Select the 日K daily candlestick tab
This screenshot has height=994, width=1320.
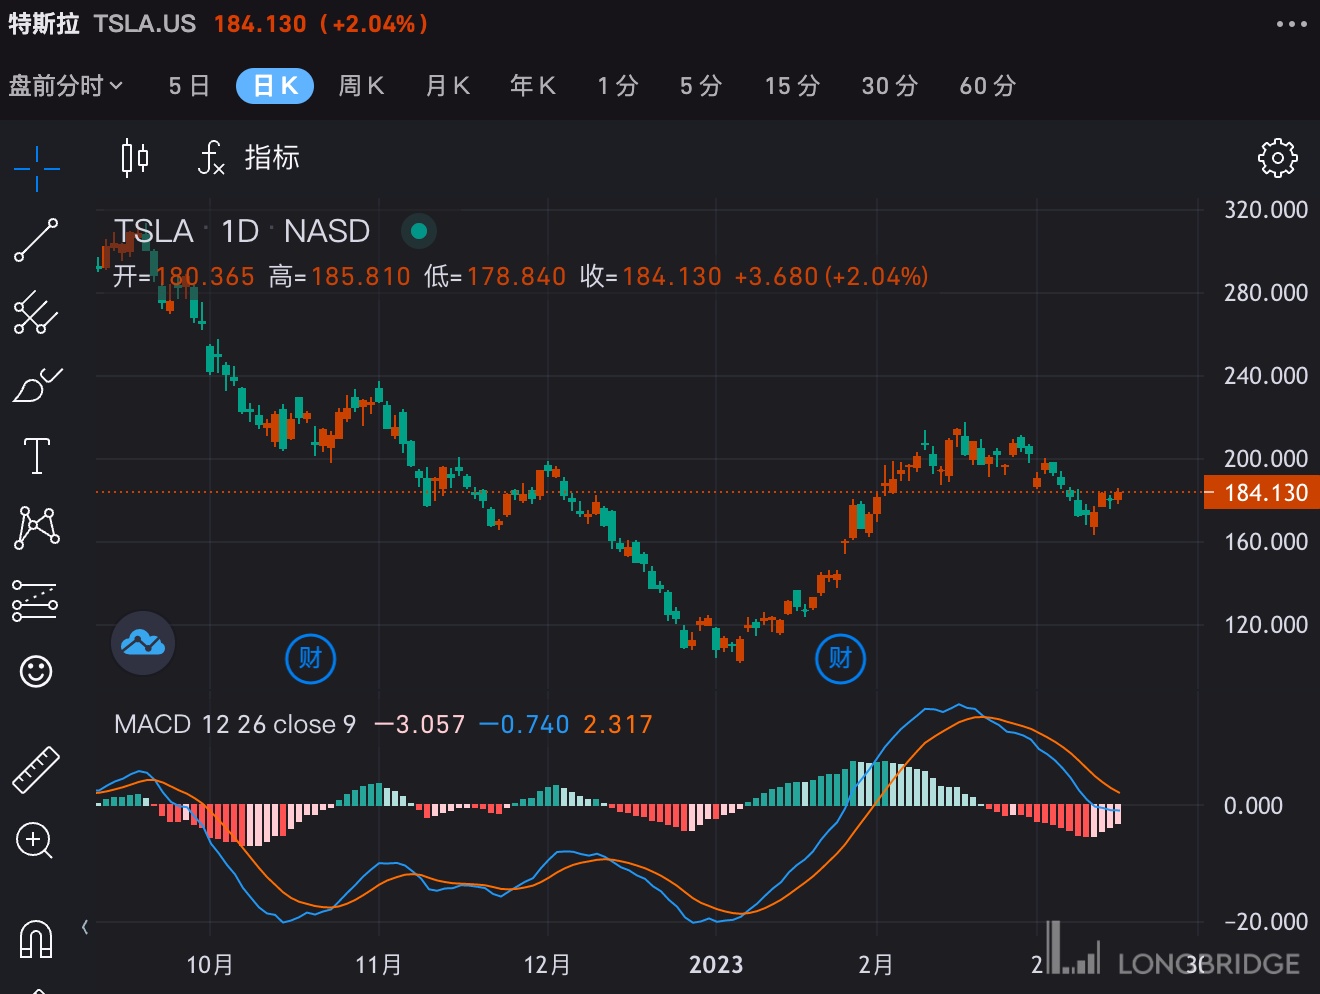pyautogui.click(x=275, y=86)
